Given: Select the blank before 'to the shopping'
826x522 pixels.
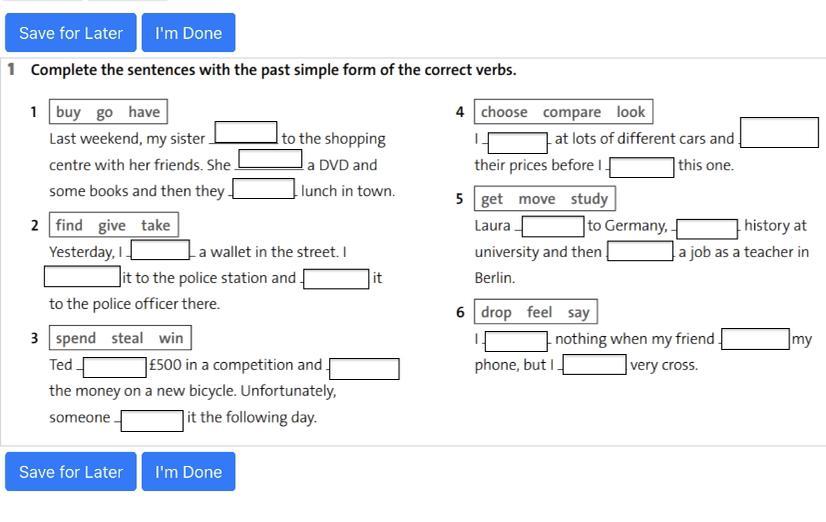Looking at the screenshot, I should (246, 132).
